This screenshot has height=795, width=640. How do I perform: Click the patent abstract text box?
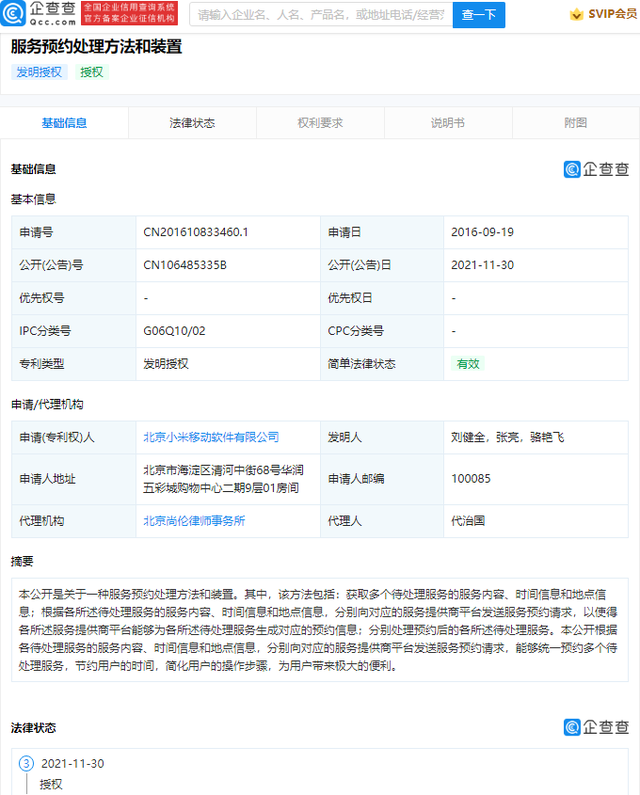[319, 630]
